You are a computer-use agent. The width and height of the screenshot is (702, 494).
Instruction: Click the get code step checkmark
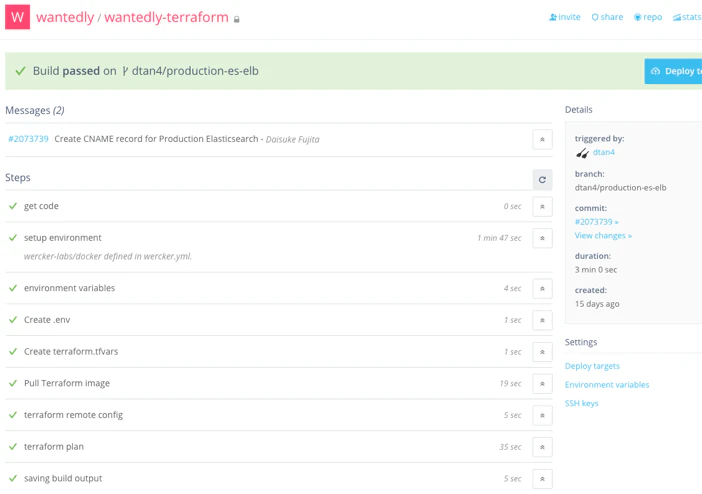13,206
